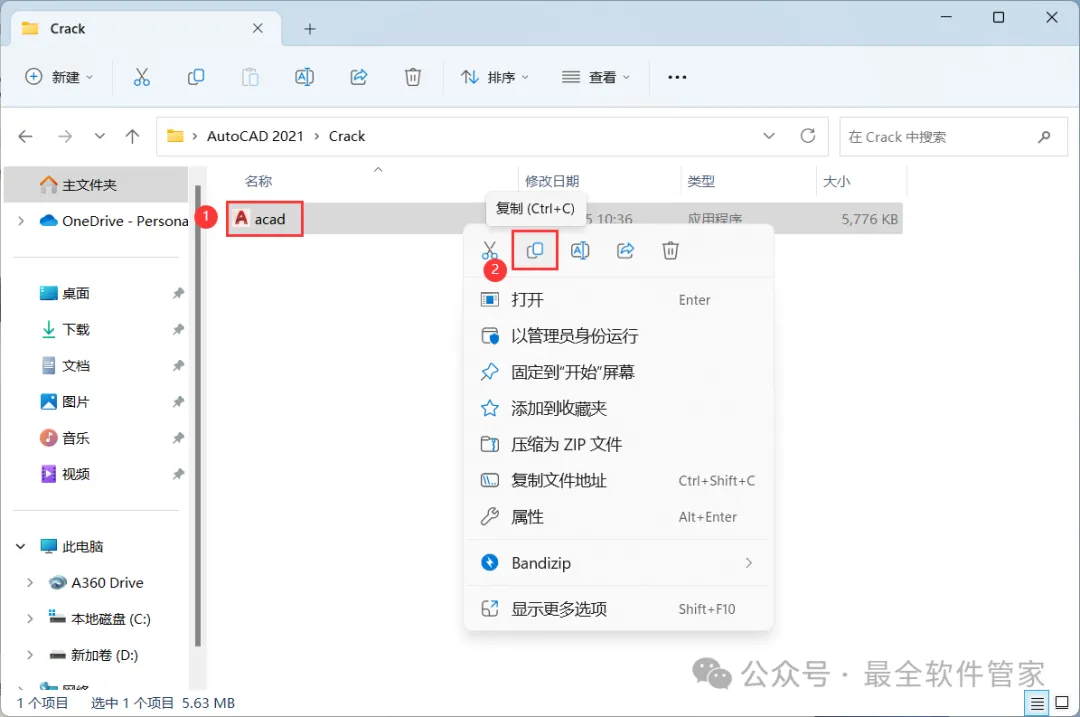Select the acad application file
Image resolution: width=1080 pixels, height=717 pixels.
tap(264, 219)
